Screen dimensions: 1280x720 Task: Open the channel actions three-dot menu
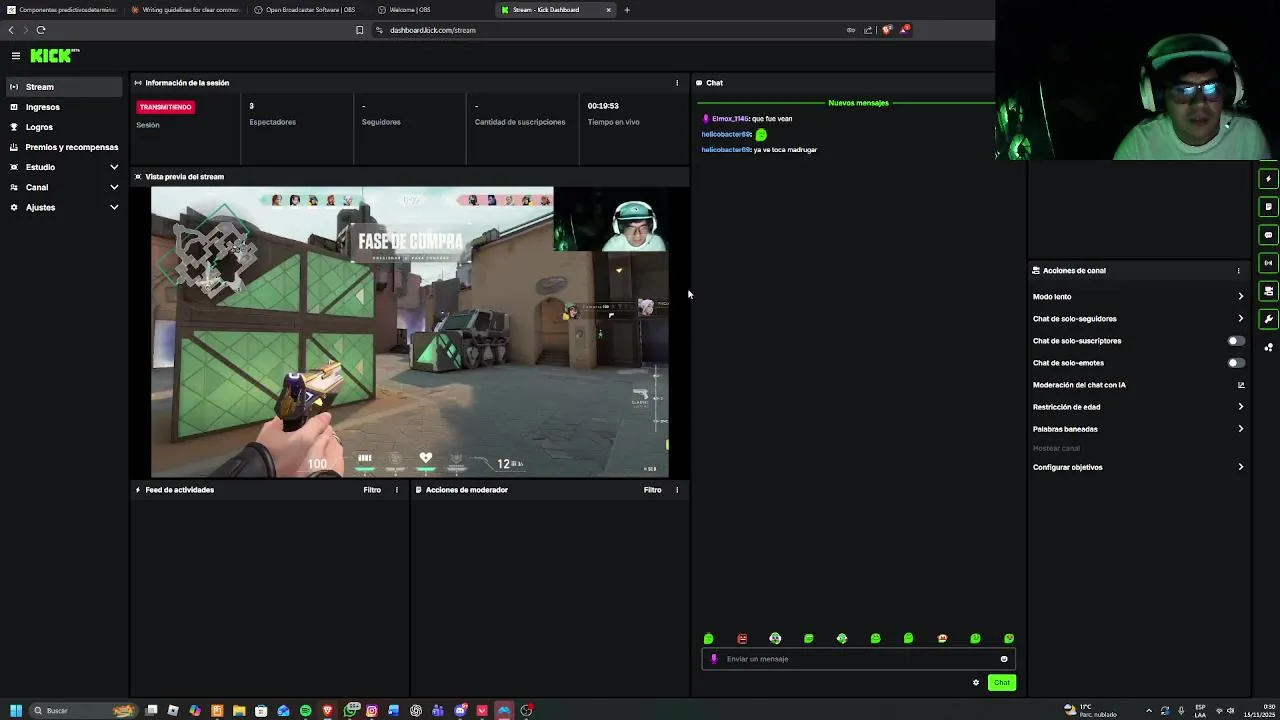click(x=1238, y=271)
